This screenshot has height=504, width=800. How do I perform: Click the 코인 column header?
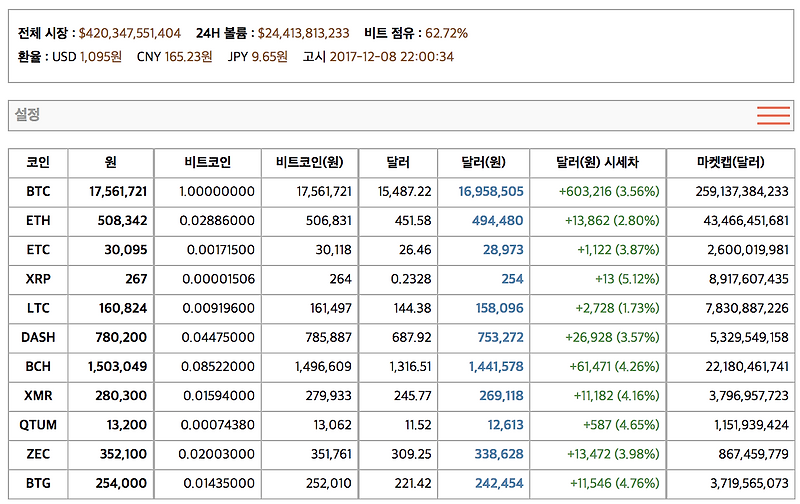tap(38, 162)
